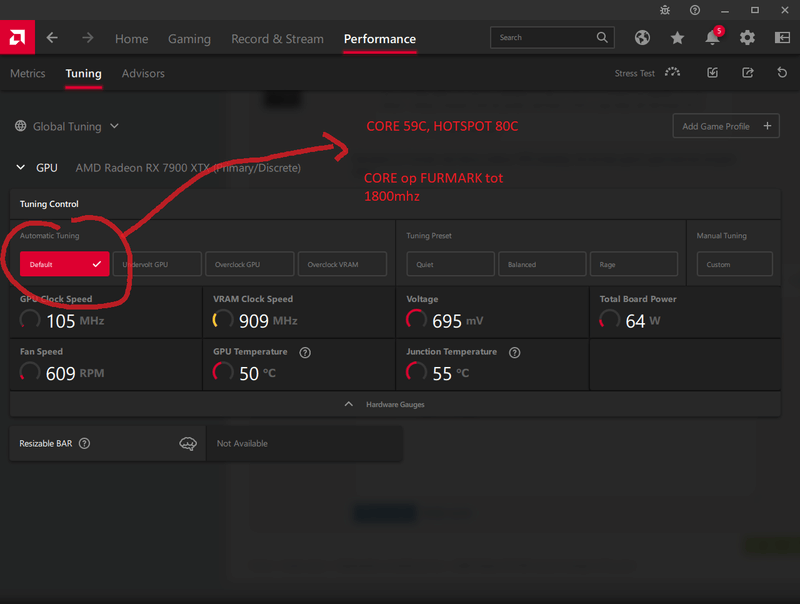Select the Quiet tuning preset
Viewport: 800px width, 604px height.
click(451, 264)
